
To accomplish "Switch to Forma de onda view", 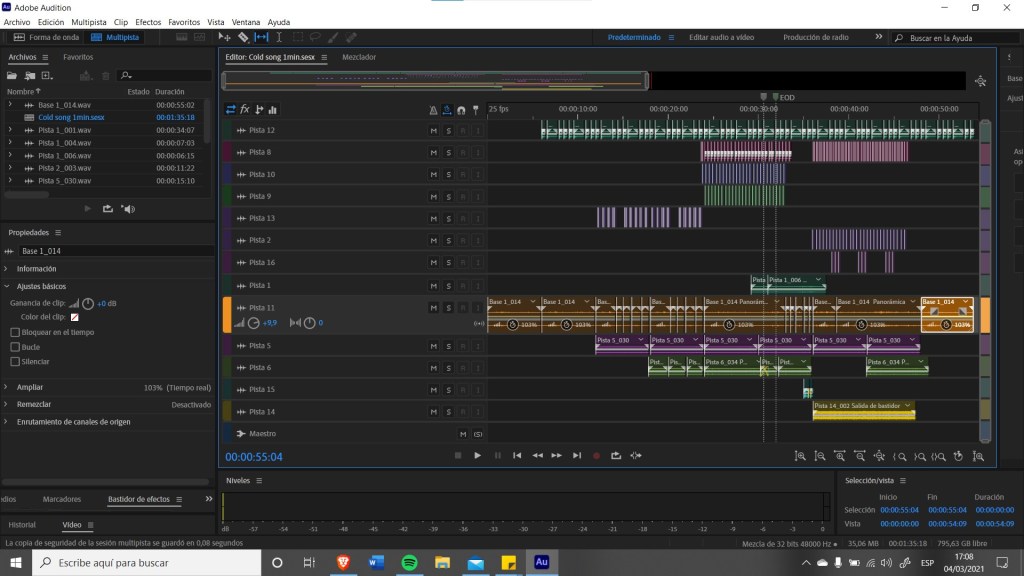I will pos(46,37).
